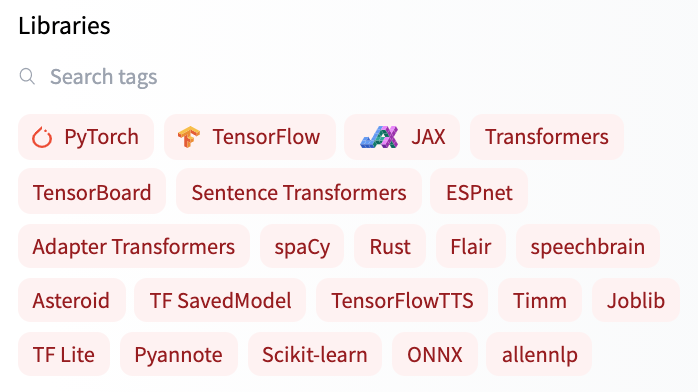Image resolution: width=698 pixels, height=392 pixels.
Task: Choose the Sentence Transformers tag
Action: 299,192
